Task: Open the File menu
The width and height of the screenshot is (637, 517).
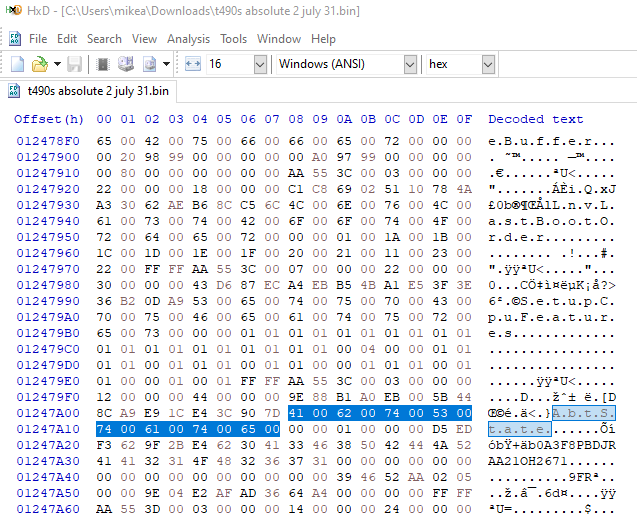Action: [x=38, y=39]
